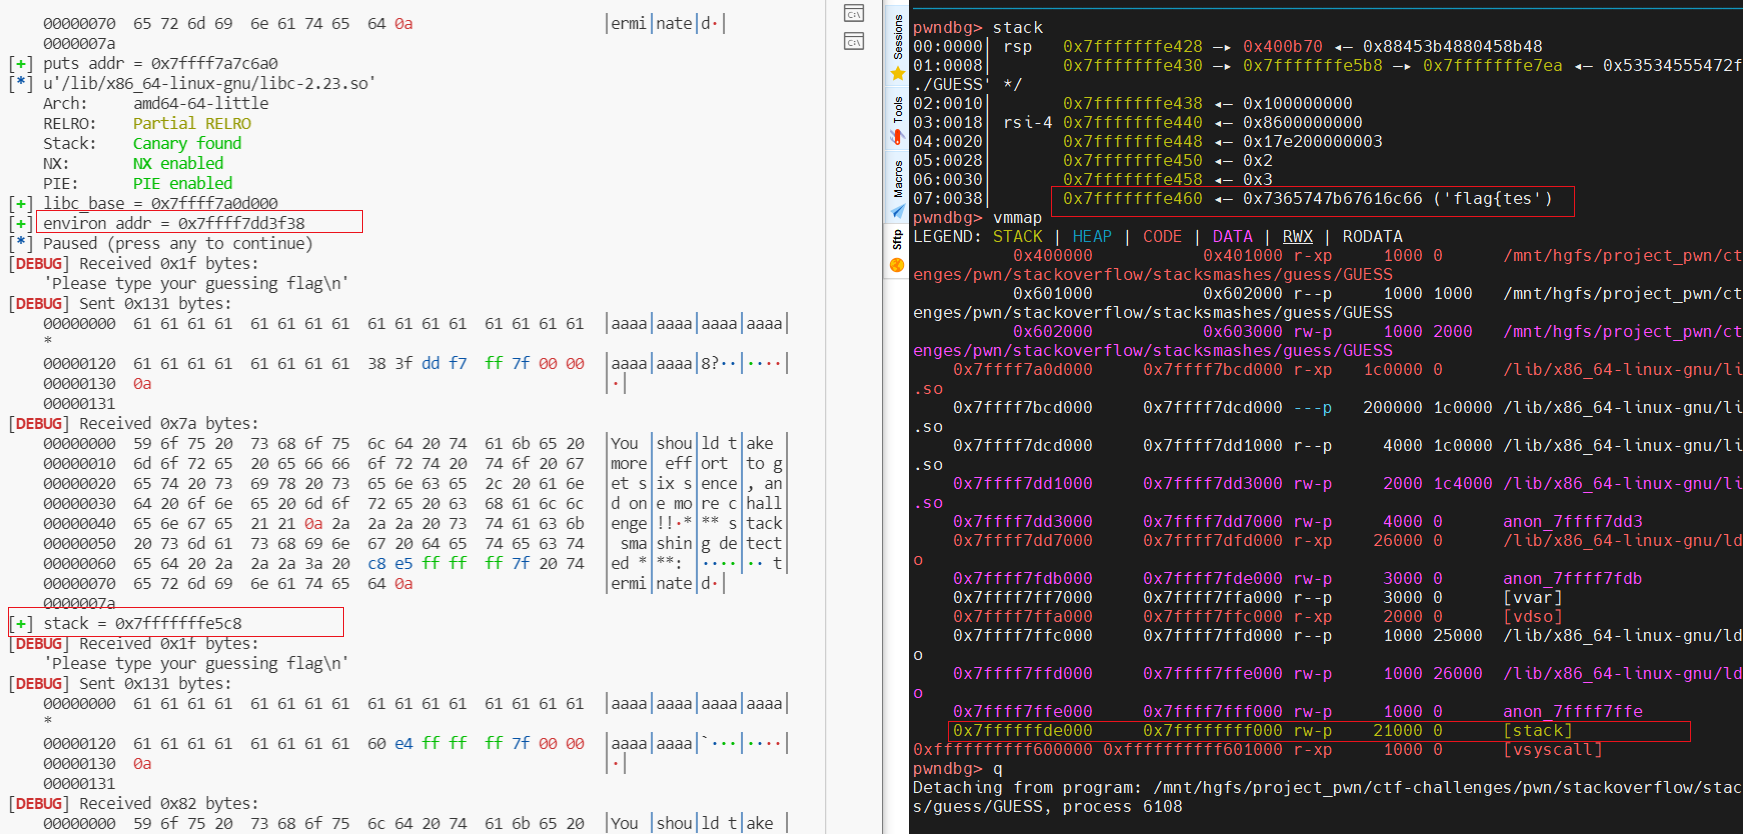Select the 'Canary found' text
This screenshot has width=1743, height=834.
click(187, 143)
